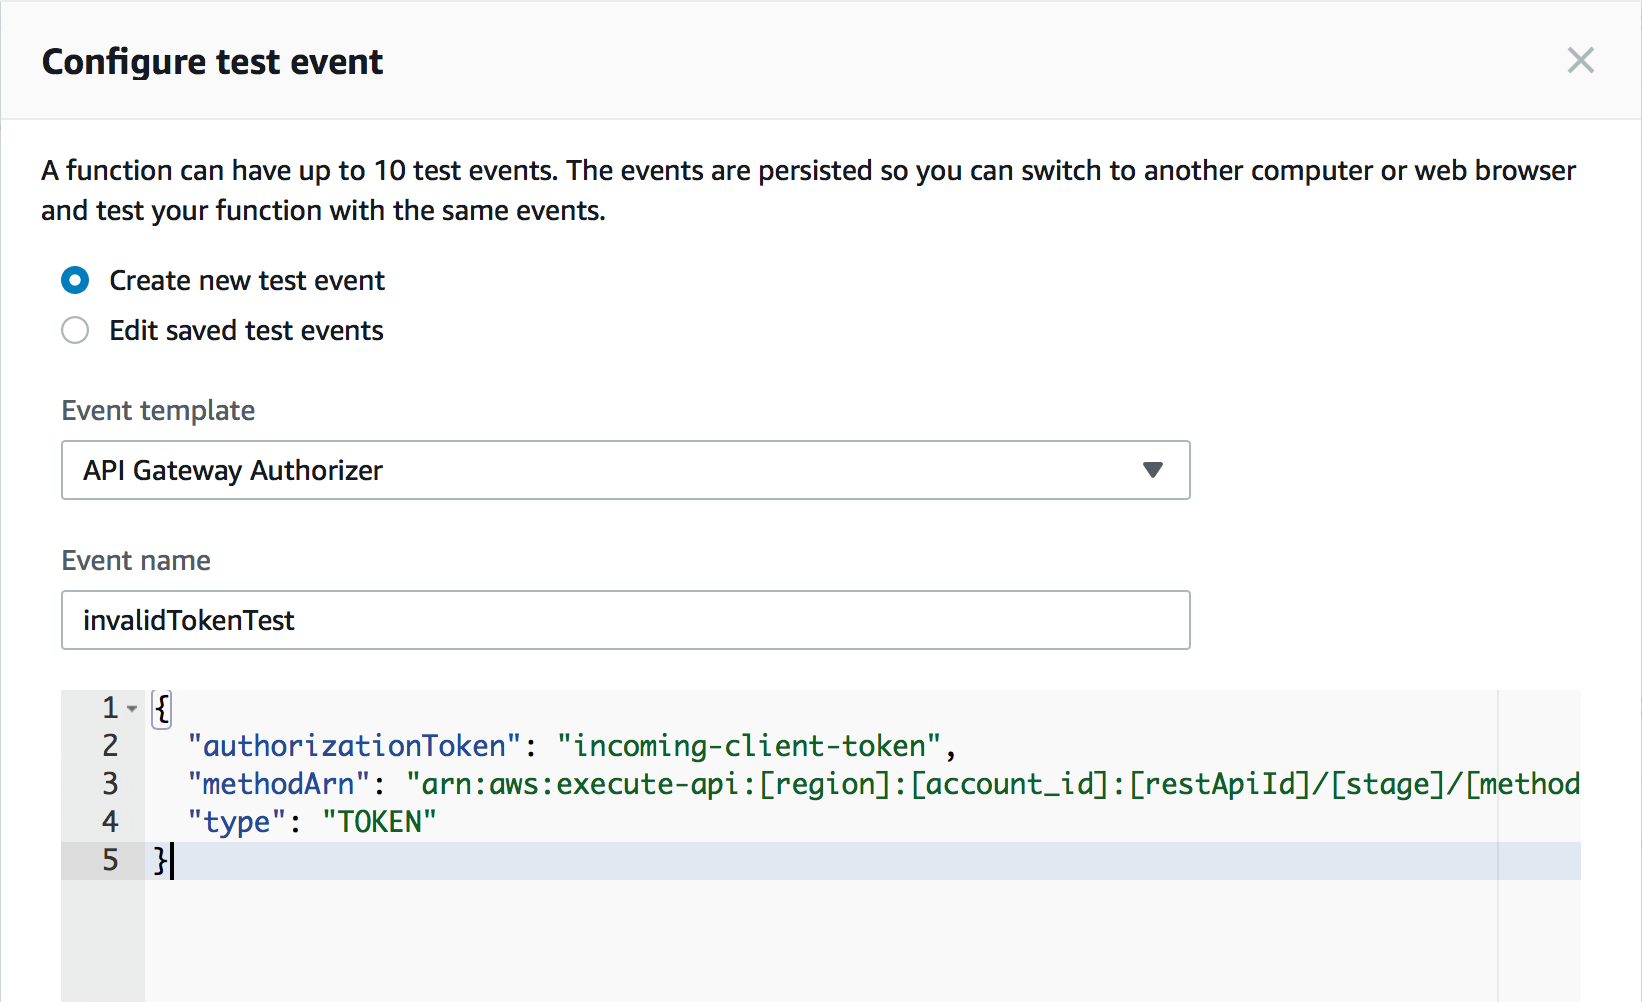This screenshot has height=1002, width=1642.
Task: Click the arn:aws:execute-api string value
Action: (990, 784)
